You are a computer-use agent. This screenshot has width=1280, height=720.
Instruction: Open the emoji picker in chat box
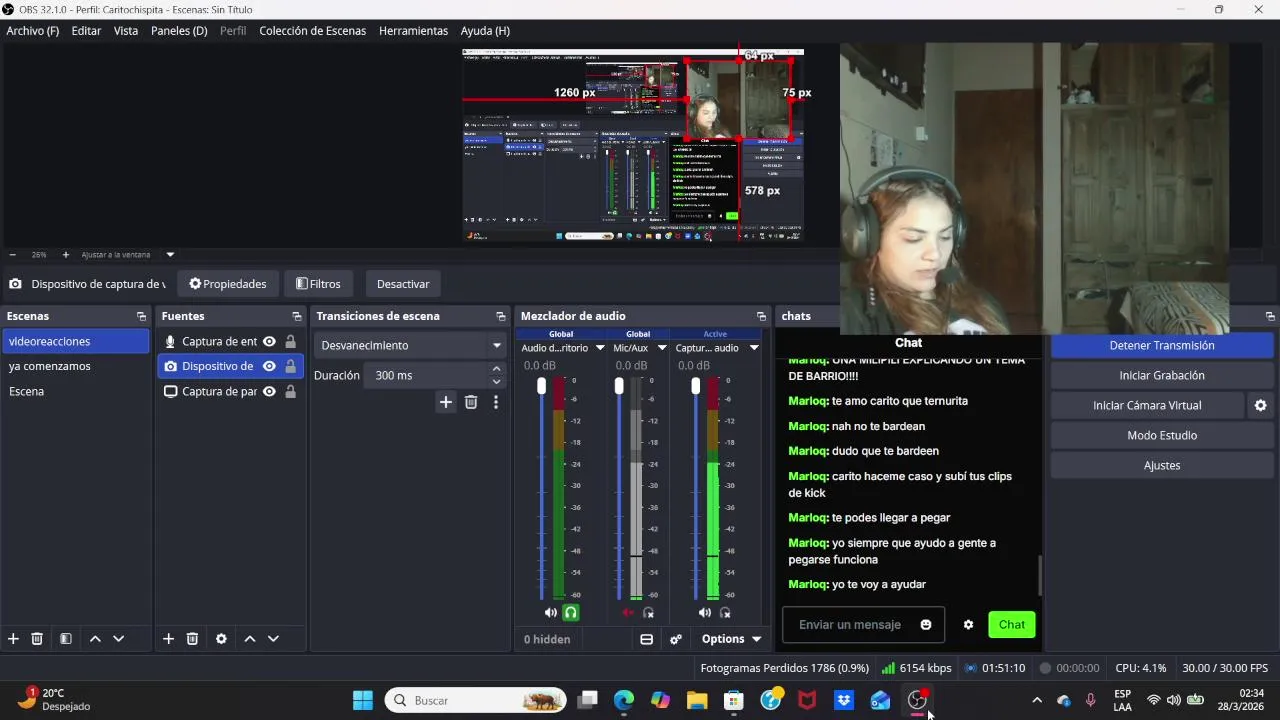(926, 625)
